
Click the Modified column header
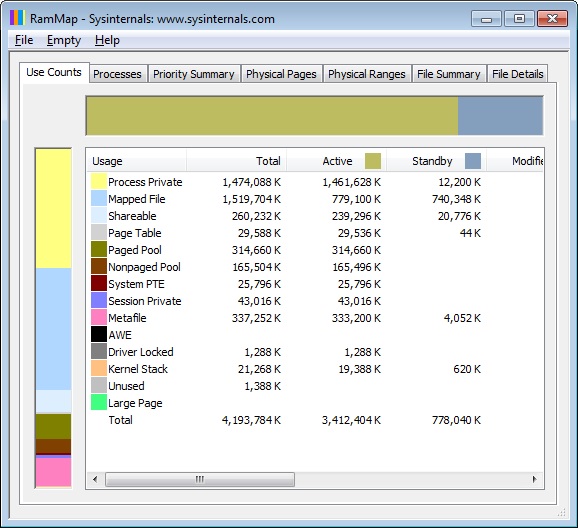point(515,161)
